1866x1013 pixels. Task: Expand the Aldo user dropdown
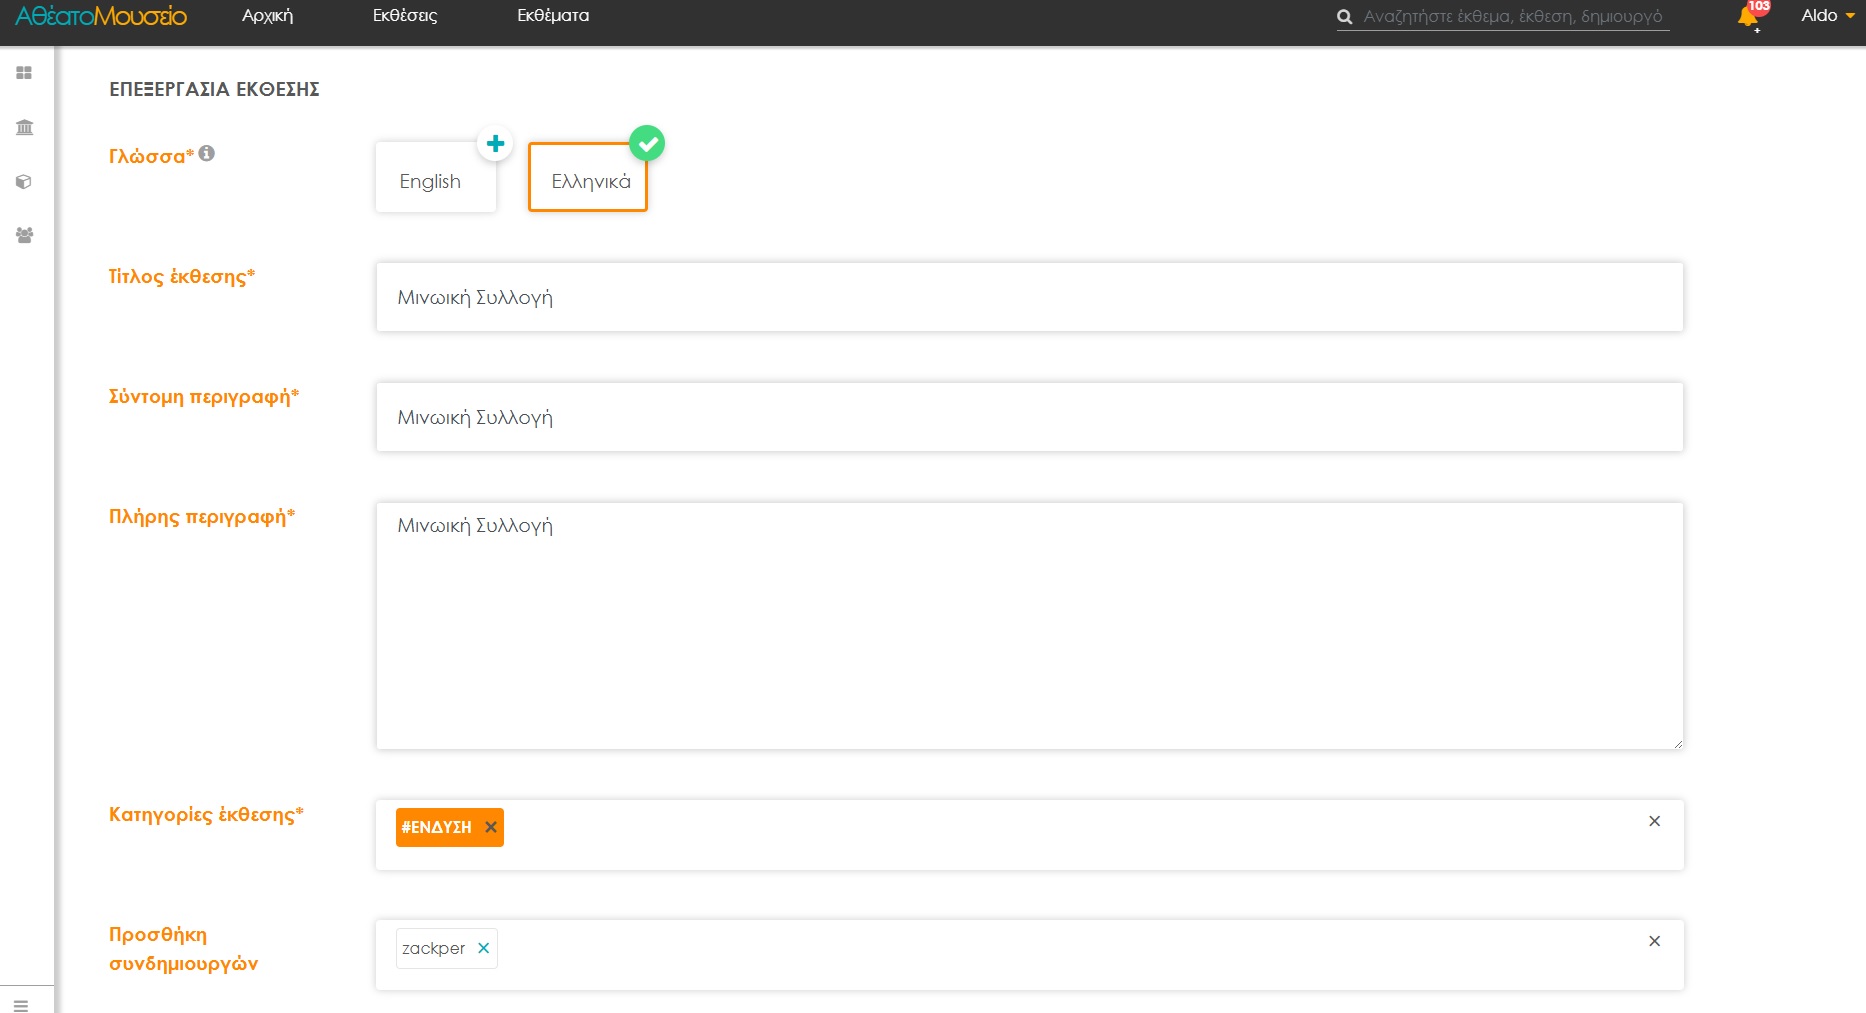point(1827,16)
